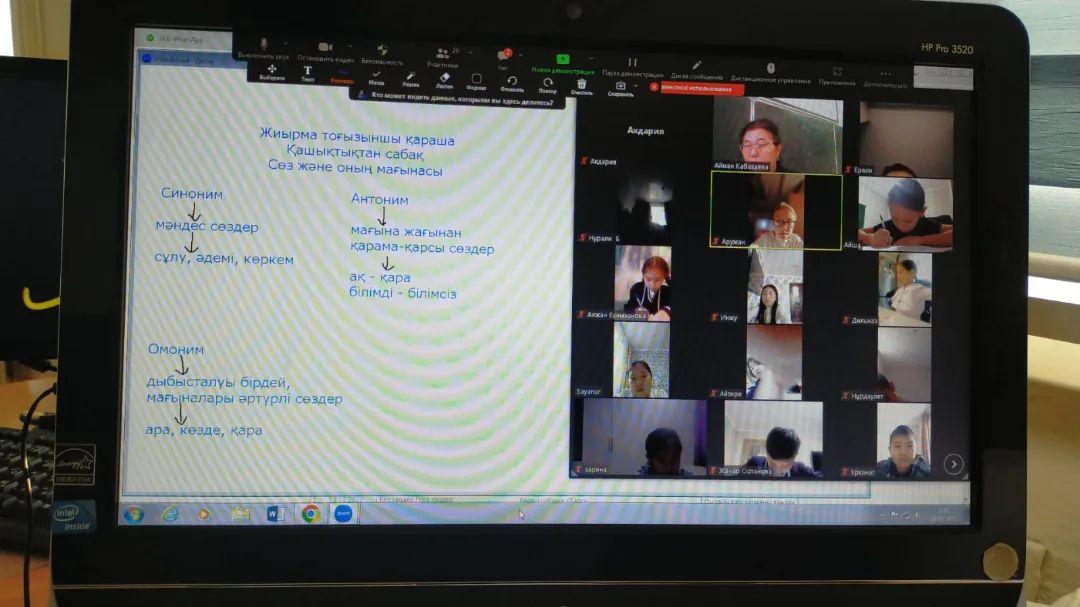Open audio options arrow beside microphone
The width and height of the screenshot is (1080, 607).
pyautogui.click(x=285, y=45)
